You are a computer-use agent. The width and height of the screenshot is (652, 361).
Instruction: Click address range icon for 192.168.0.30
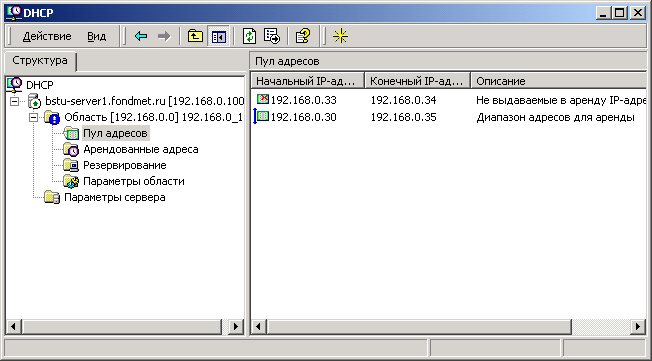[x=262, y=116]
